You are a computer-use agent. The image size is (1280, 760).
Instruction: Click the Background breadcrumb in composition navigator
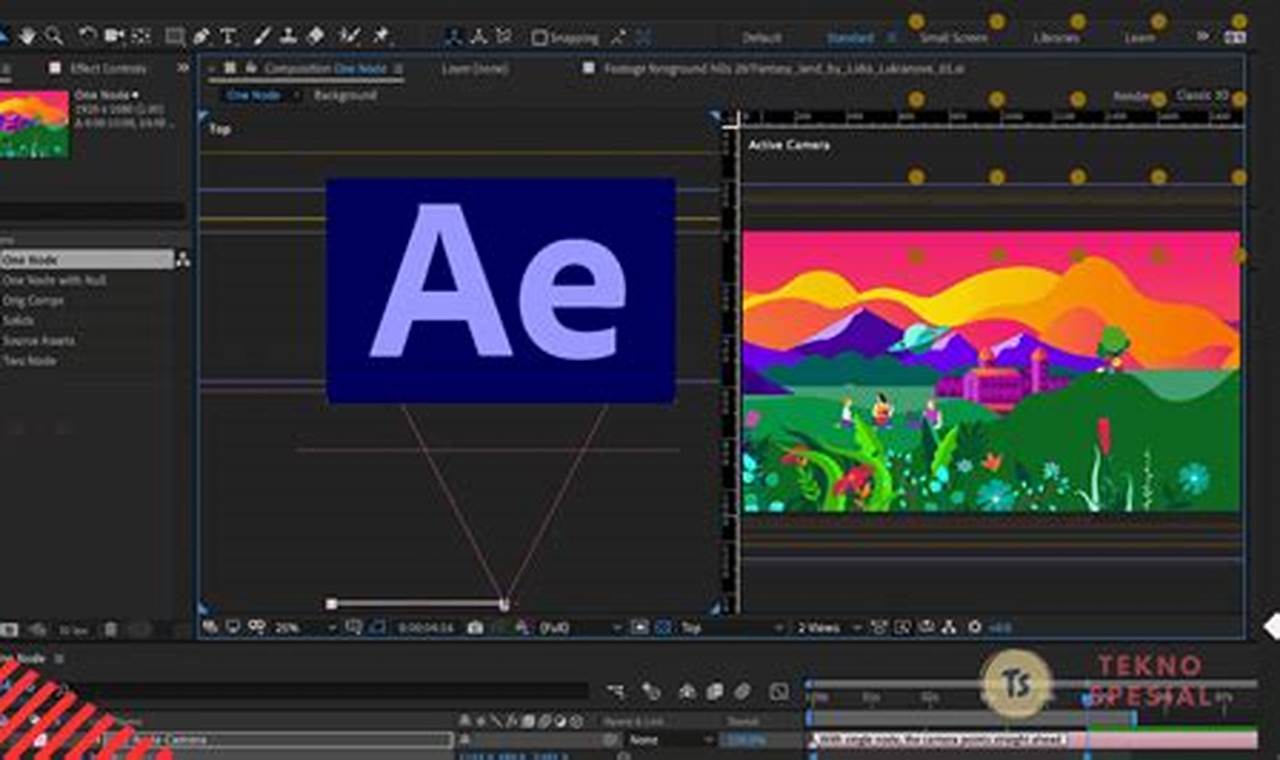tap(345, 95)
